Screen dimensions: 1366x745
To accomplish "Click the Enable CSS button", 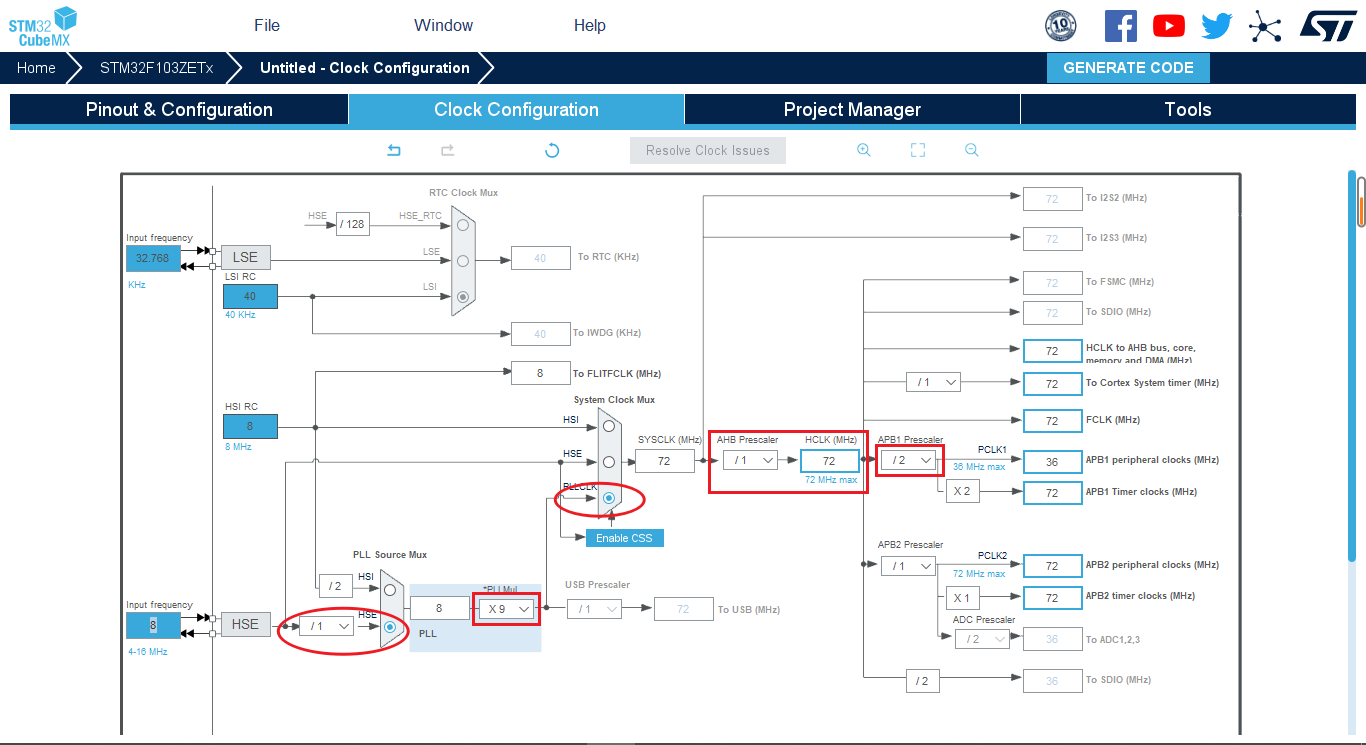I will click(624, 538).
